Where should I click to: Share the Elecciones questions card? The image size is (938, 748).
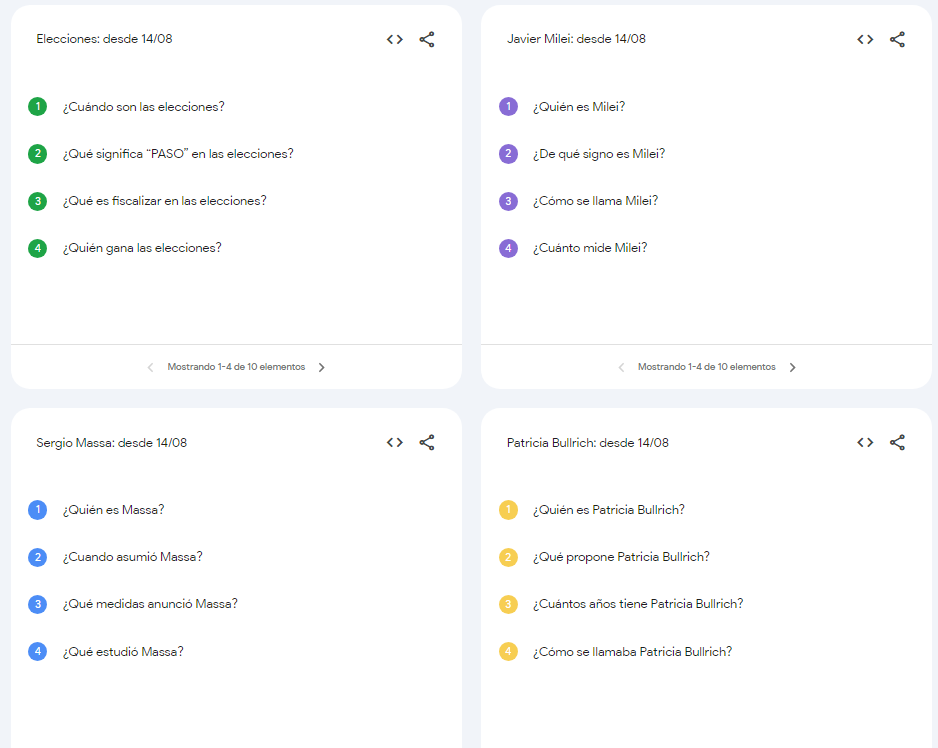point(427,40)
